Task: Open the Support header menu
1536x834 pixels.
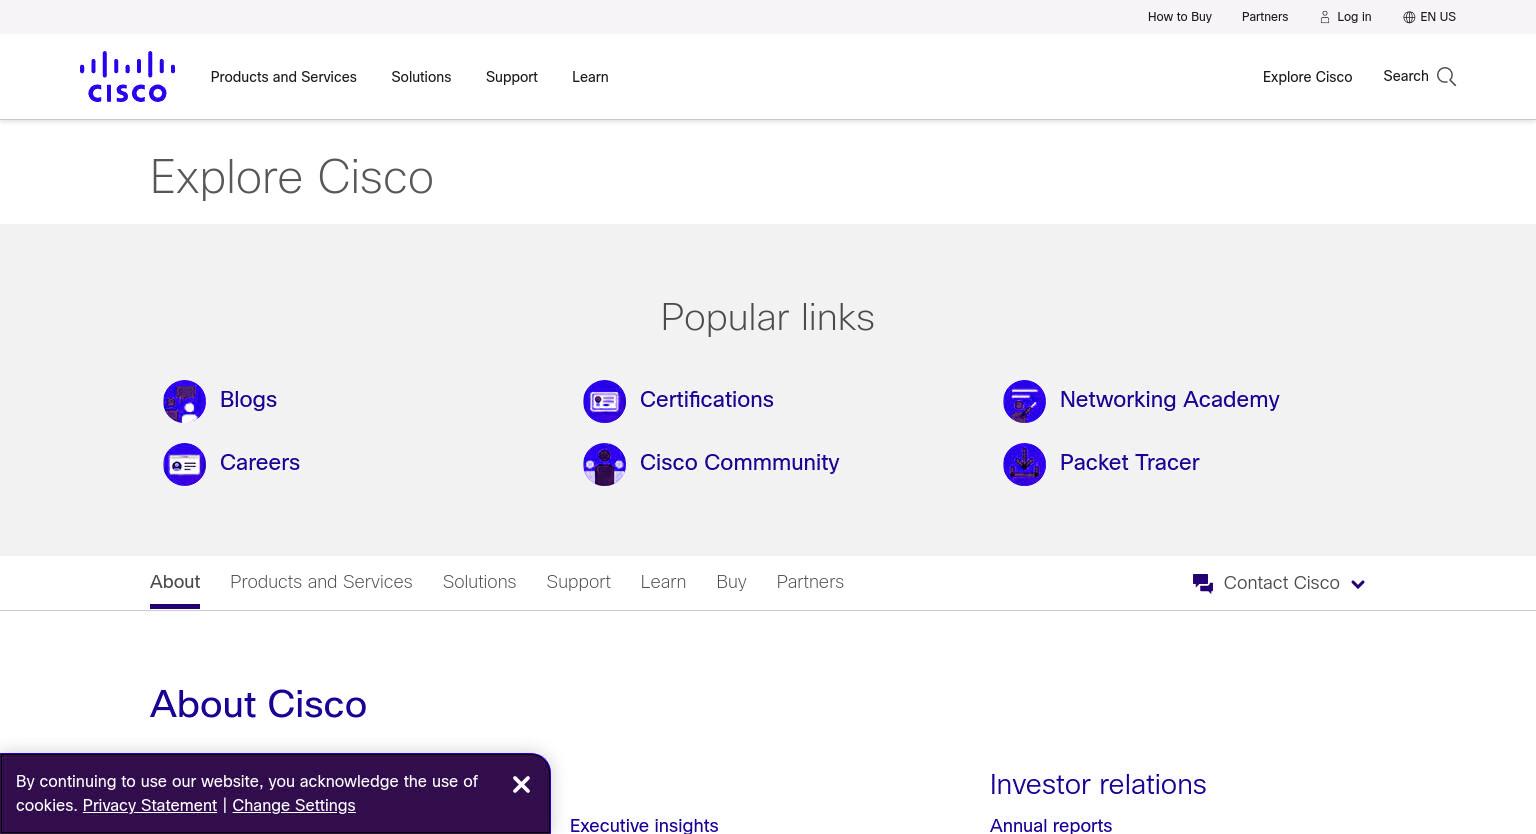Action: pos(512,77)
